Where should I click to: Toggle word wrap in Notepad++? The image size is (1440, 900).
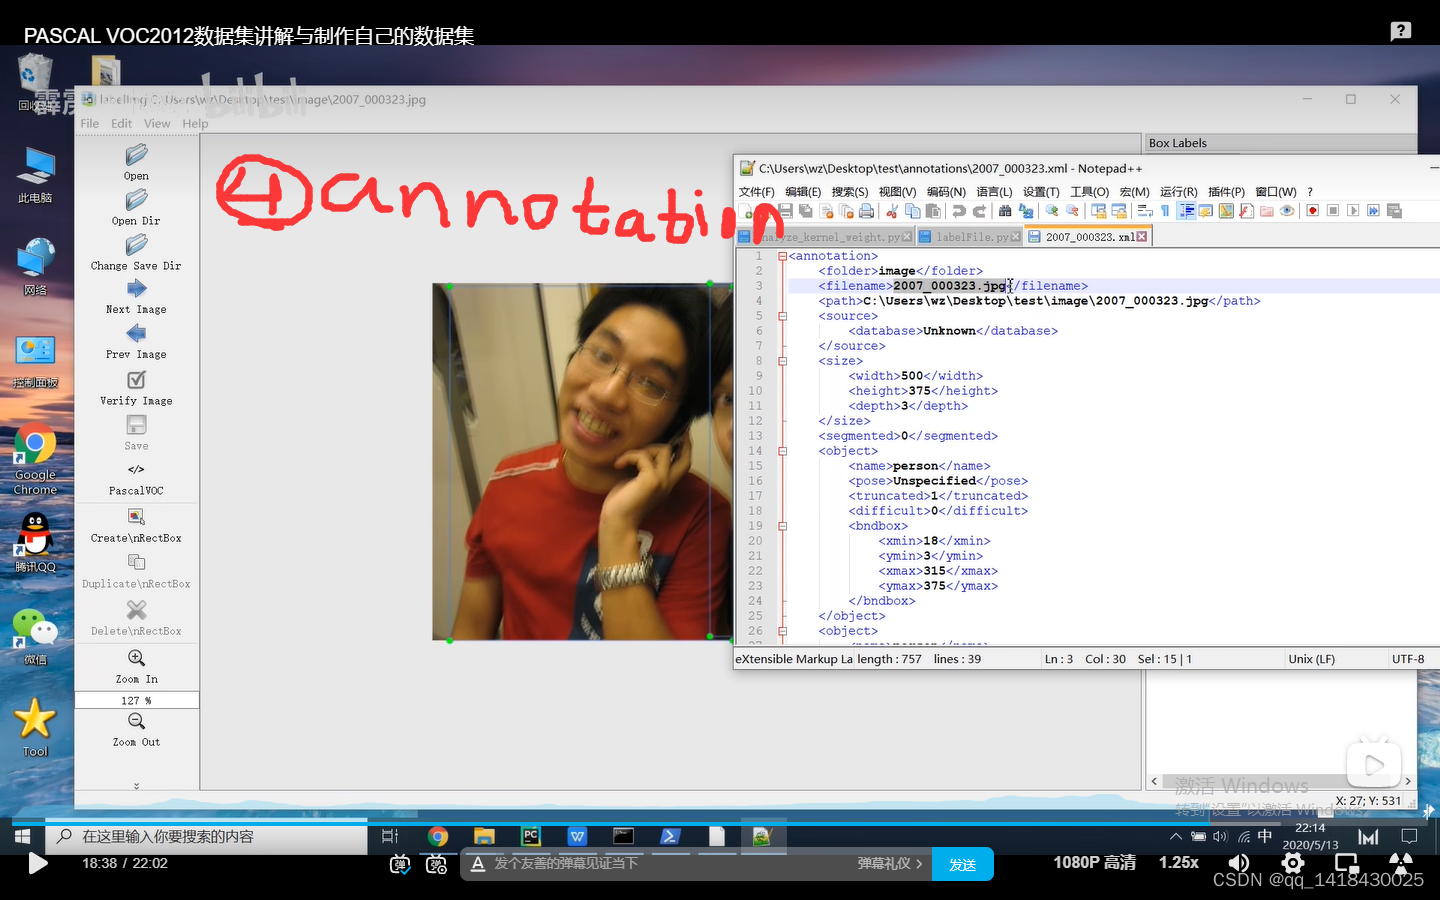[x=1143, y=211]
